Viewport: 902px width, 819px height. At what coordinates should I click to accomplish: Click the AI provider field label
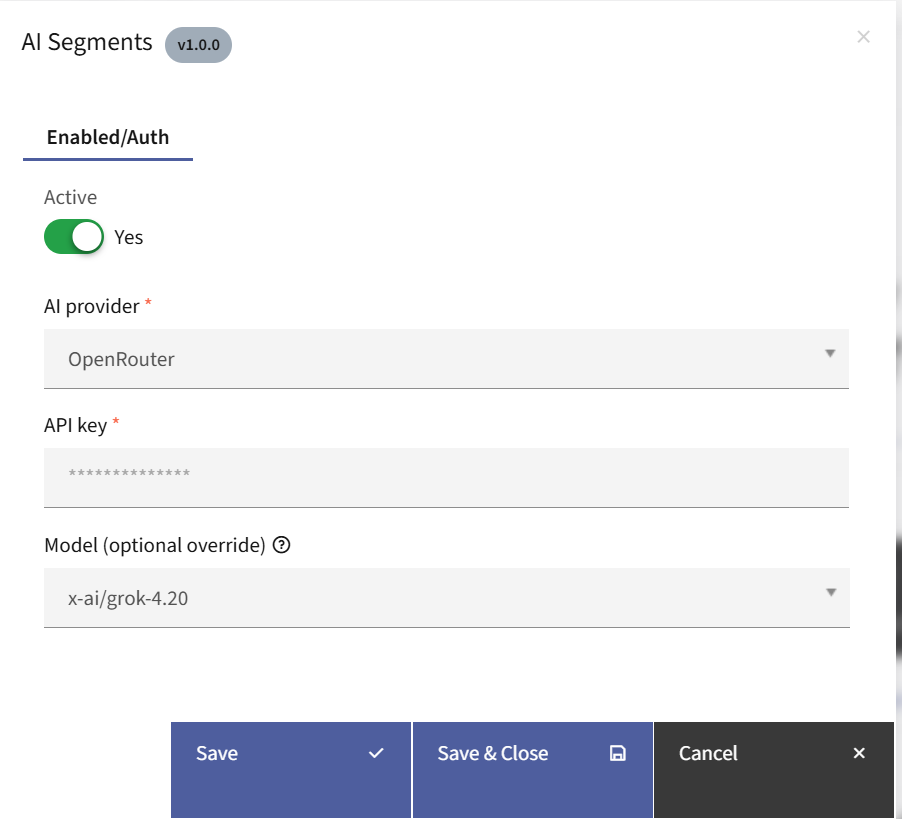[92, 306]
